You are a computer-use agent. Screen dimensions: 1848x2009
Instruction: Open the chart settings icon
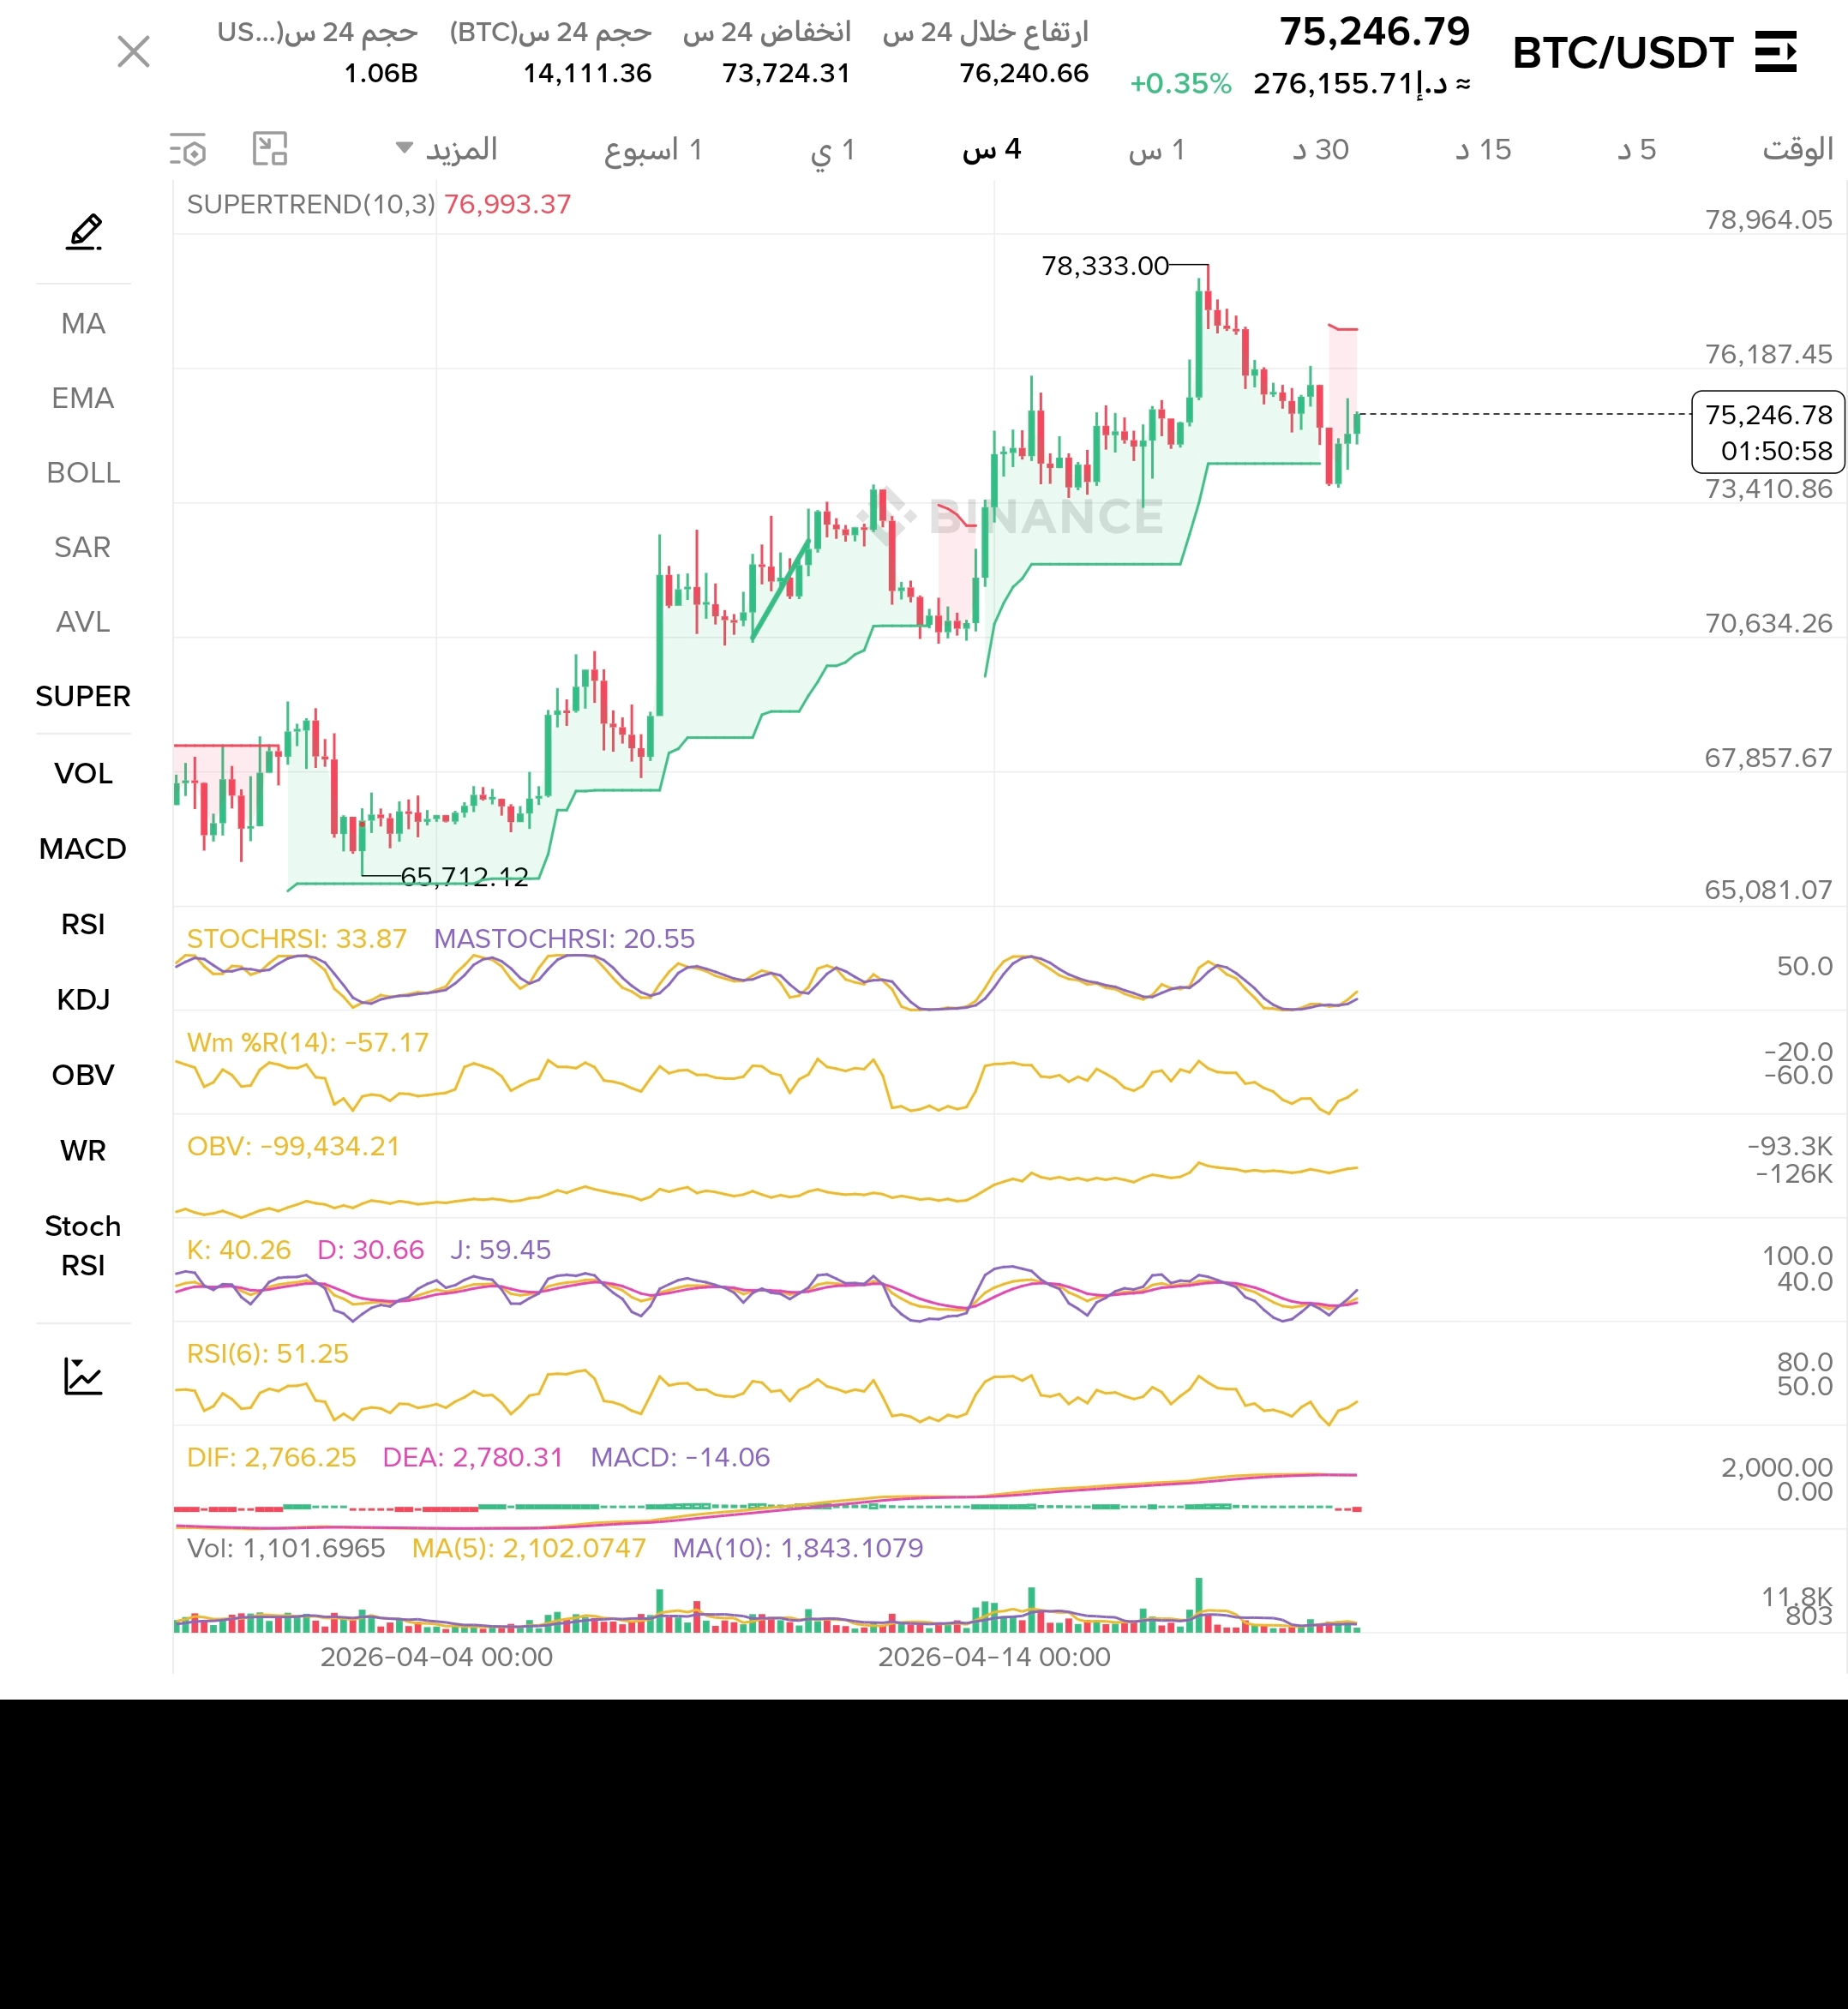coord(188,150)
